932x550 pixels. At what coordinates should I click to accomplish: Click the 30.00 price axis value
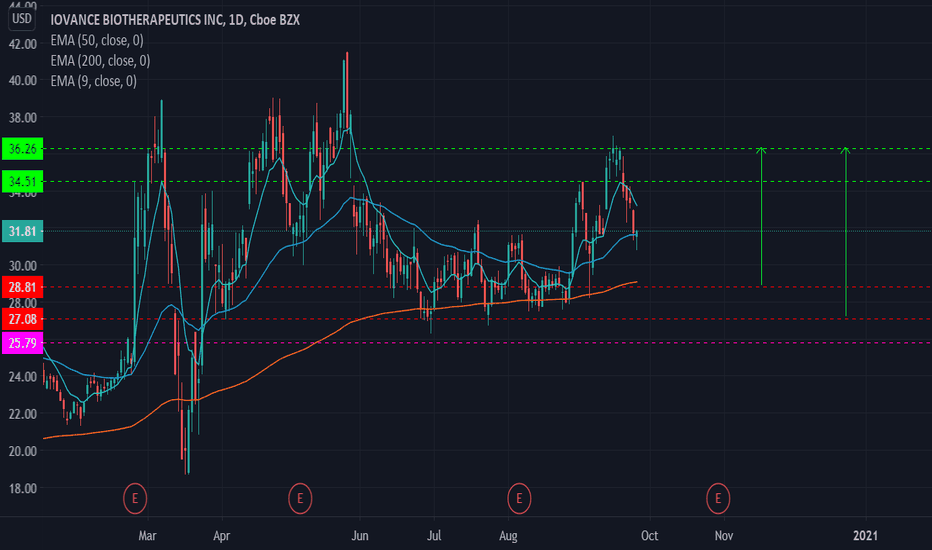coord(23,266)
